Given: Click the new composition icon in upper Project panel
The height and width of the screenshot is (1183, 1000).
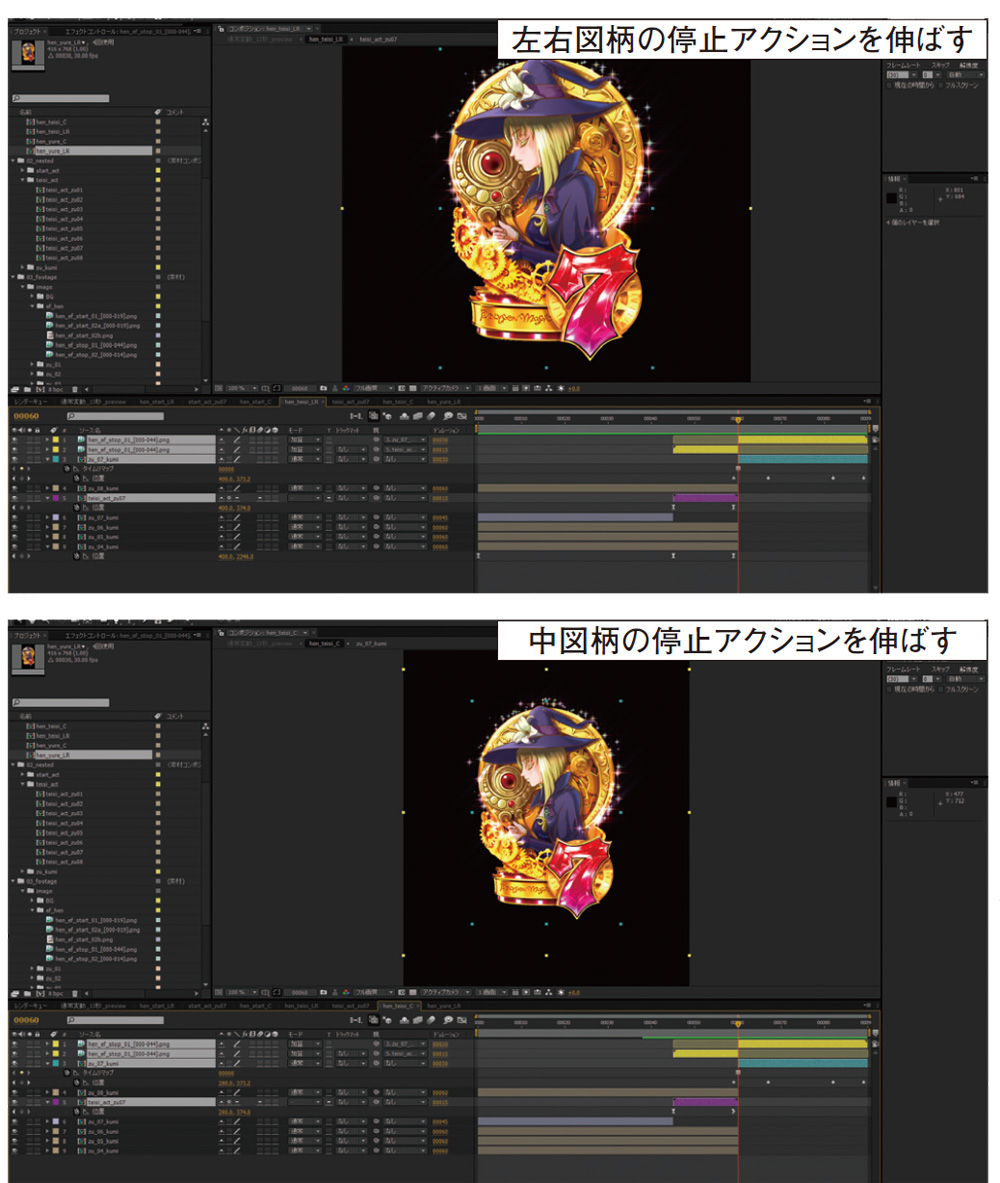Looking at the screenshot, I should 39,389.
